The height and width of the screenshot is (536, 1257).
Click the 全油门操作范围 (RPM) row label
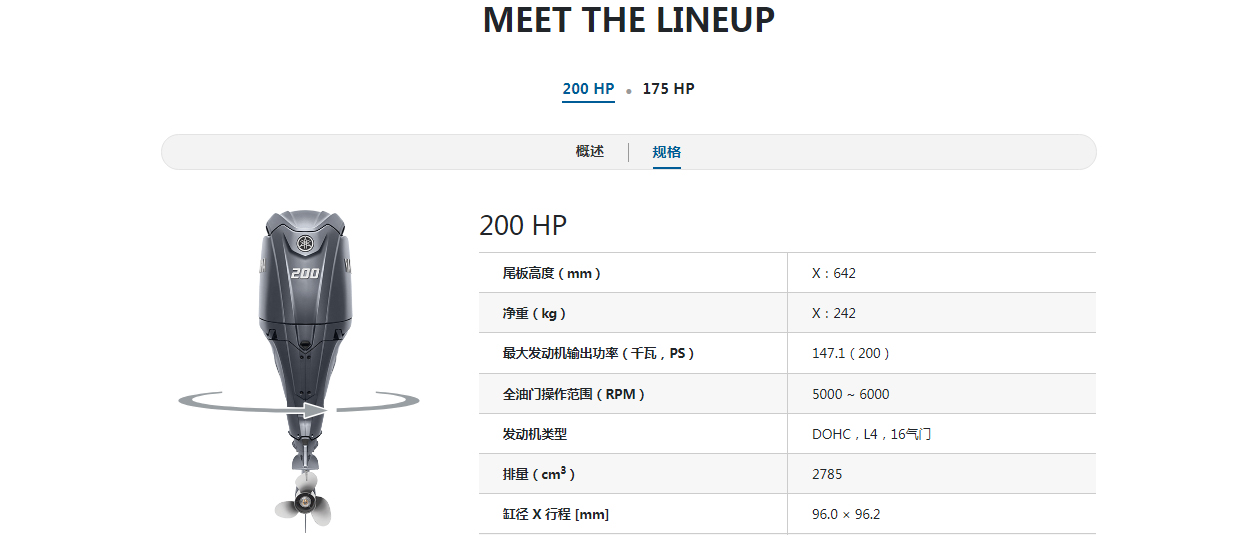574,394
